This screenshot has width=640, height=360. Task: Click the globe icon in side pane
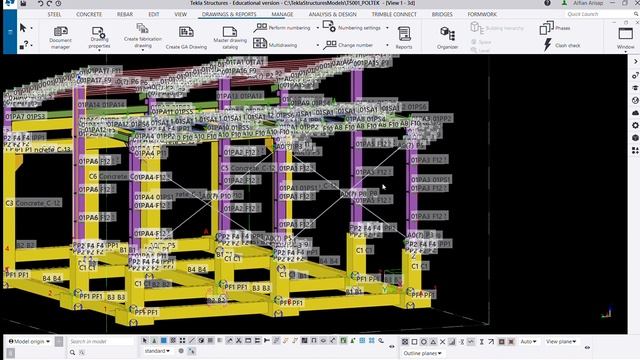point(635,100)
